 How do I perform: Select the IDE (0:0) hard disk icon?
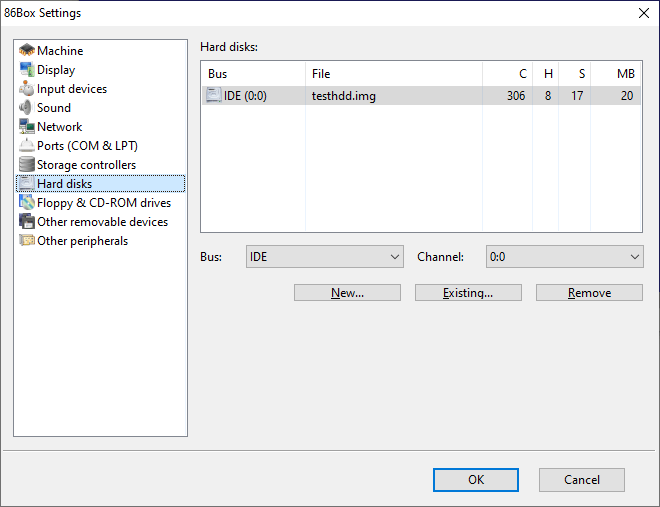click(214, 96)
